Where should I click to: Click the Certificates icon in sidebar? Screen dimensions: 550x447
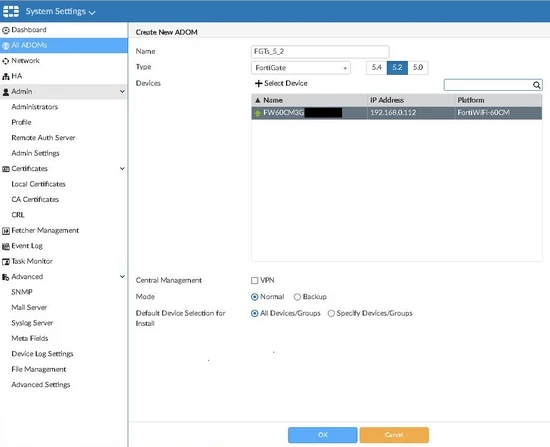click(6, 169)
